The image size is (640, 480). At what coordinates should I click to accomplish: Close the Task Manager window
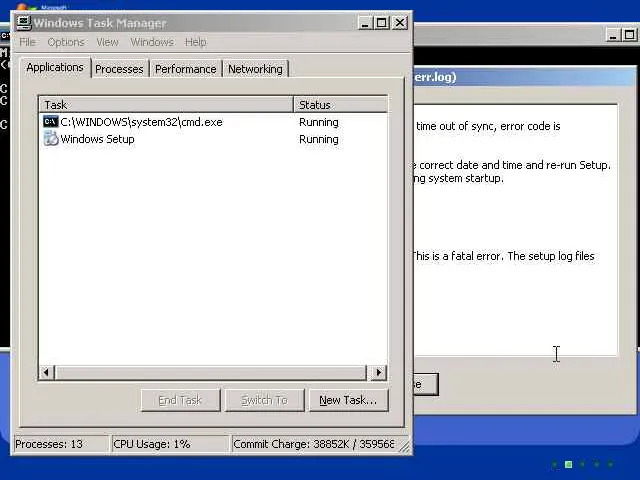tap(400, 23)
